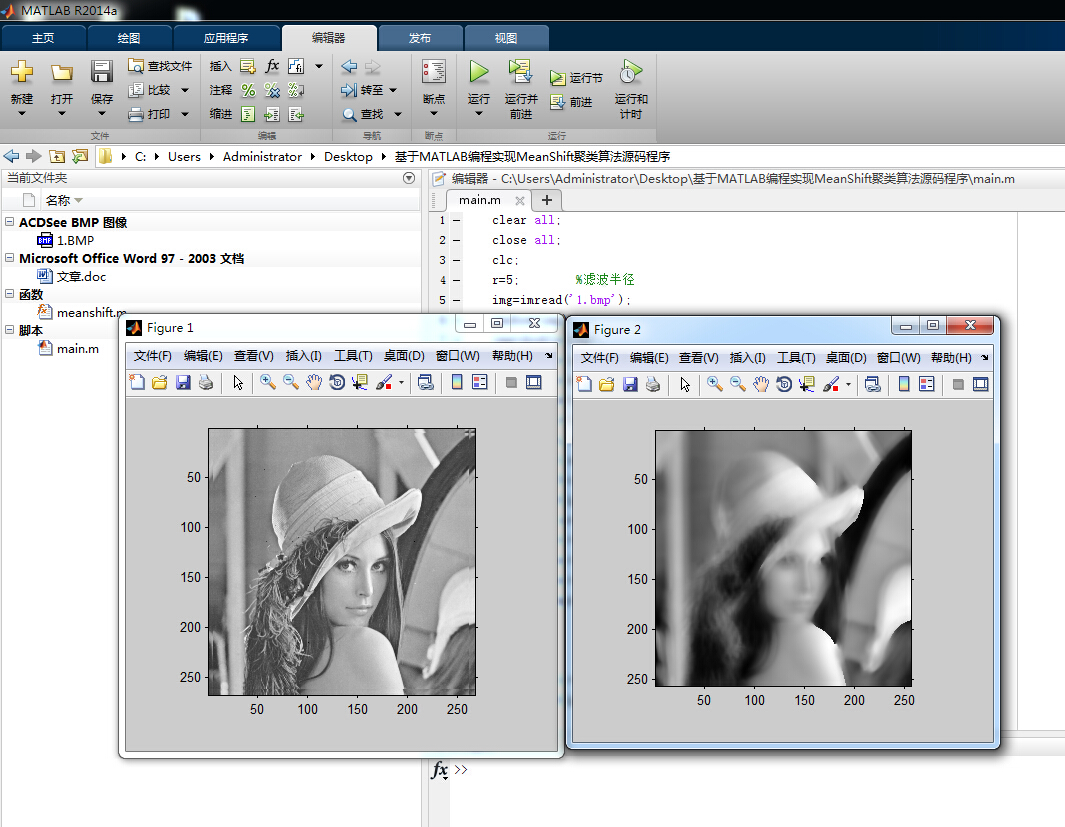Open the Go To (转至) dropdown arrow

393,90
